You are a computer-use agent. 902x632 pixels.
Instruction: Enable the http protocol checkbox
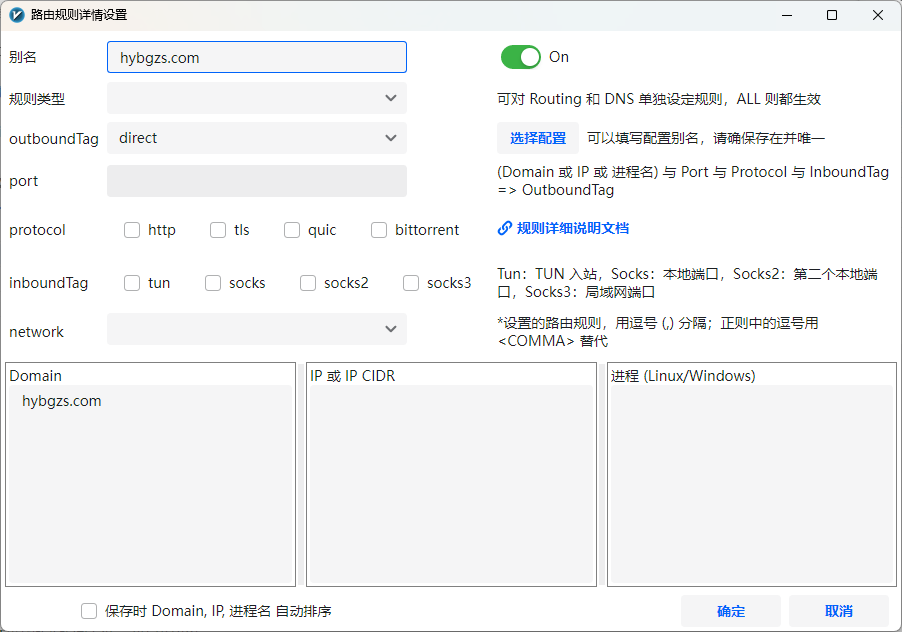click(x=132, y=230)
